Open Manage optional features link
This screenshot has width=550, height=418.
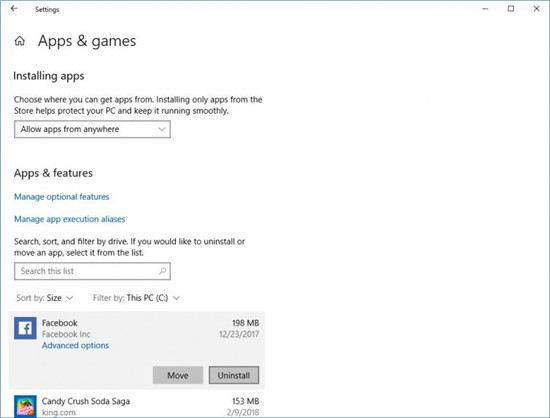[x=62, y=197]
